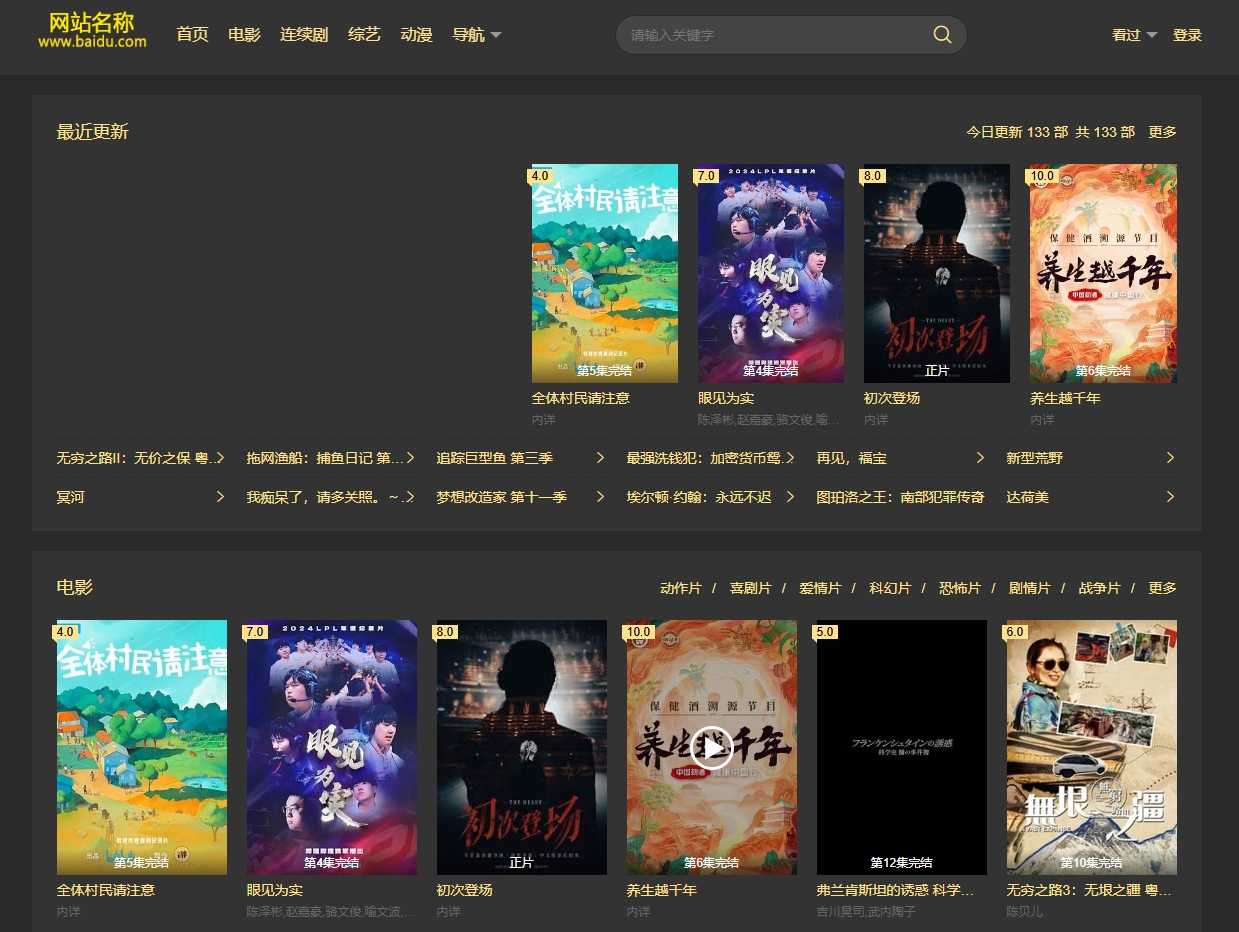The image size is (1239, 932).
Task: Click the 最近更新 section heading
Action: point(93,132)
